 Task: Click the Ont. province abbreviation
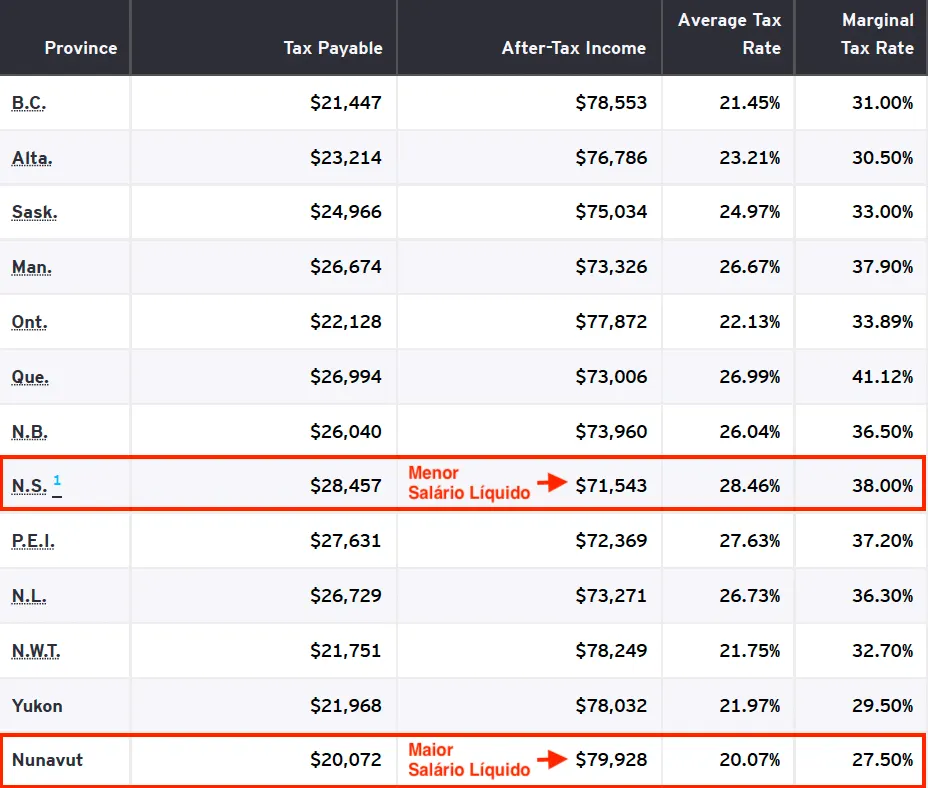click(x=30, y=322)
